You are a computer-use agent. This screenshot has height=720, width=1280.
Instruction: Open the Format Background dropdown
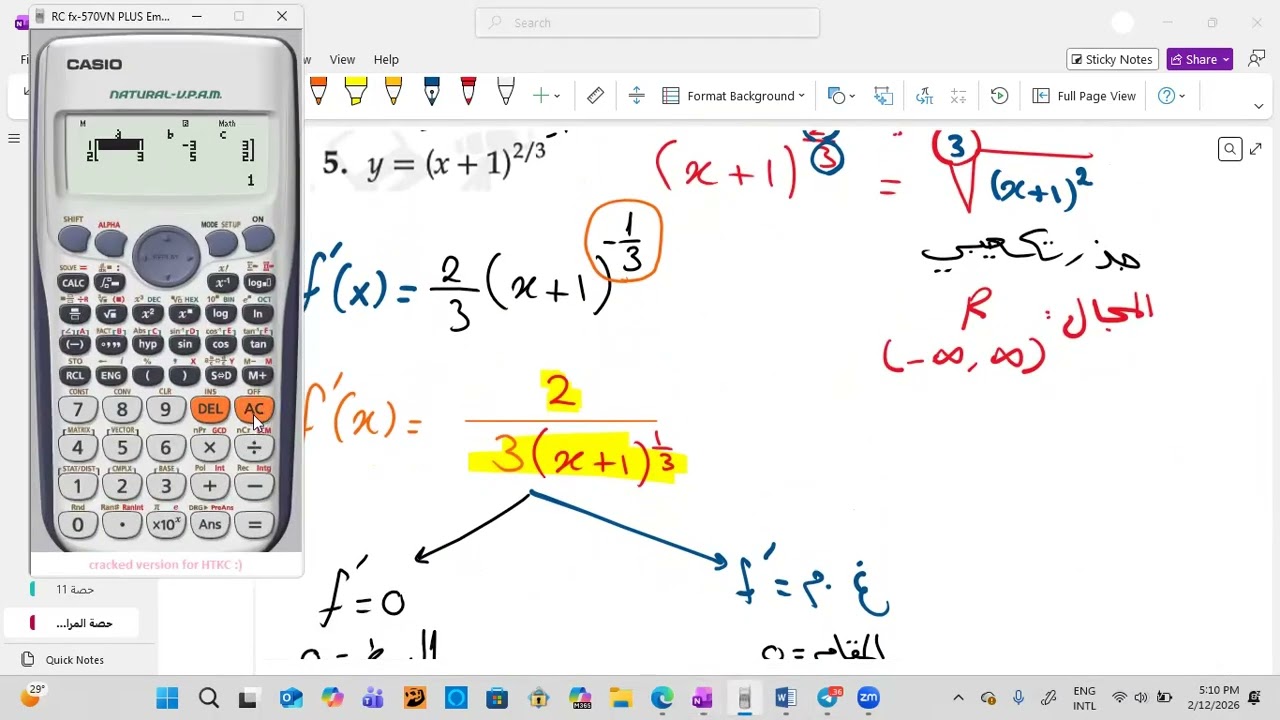[x=733, y=96]
